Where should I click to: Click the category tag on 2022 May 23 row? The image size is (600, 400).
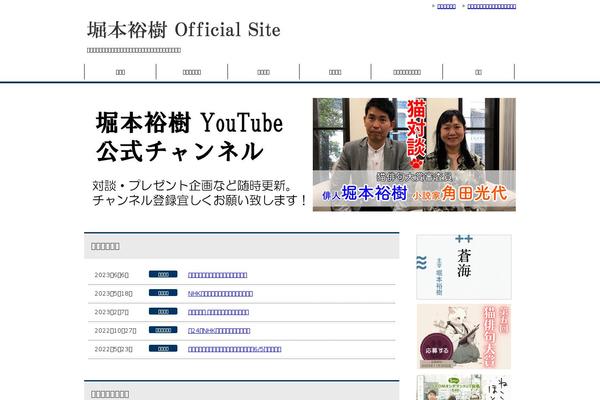click(x=162, y=349)
